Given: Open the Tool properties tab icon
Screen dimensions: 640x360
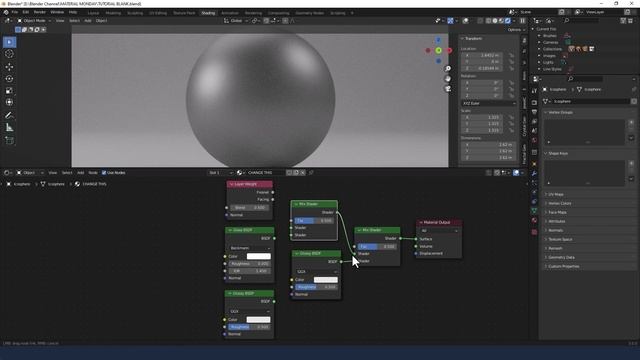Looking at the screenshot, I should tap(534, 91).
